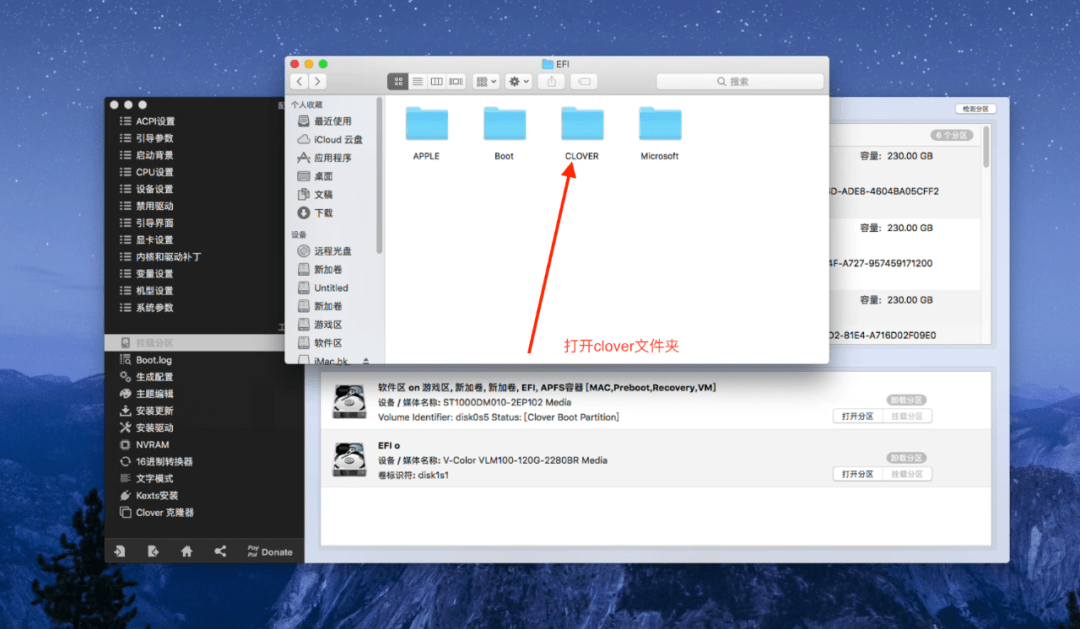Select 远程光盘 in Finder sidebar
Viewport: 1080px width, 629px height.
[x=333, y=251]
